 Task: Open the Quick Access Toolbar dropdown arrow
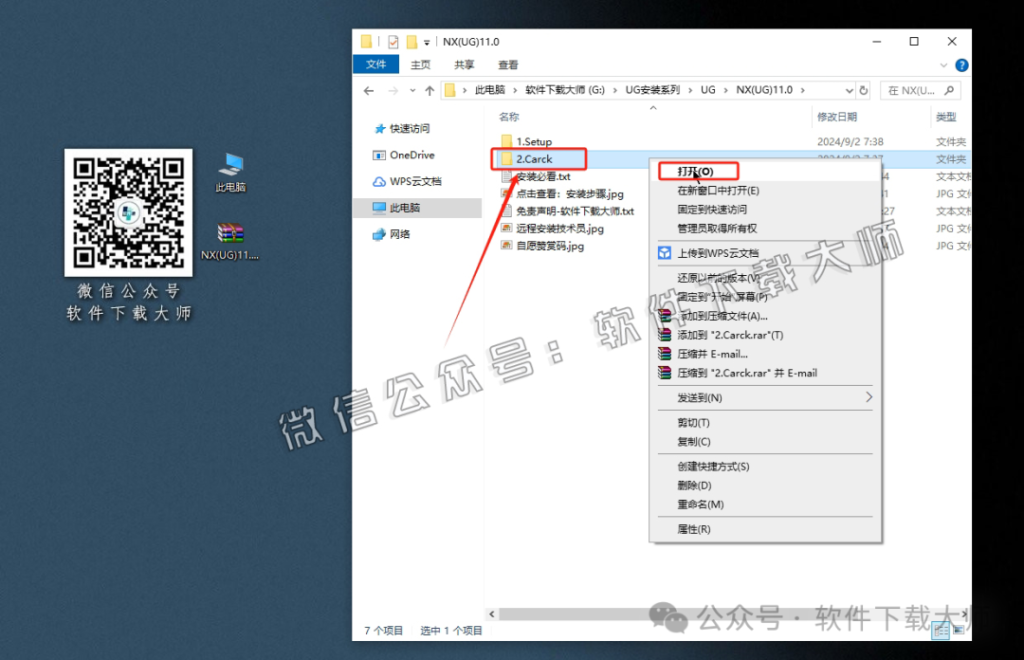click(x=428, y=41)
